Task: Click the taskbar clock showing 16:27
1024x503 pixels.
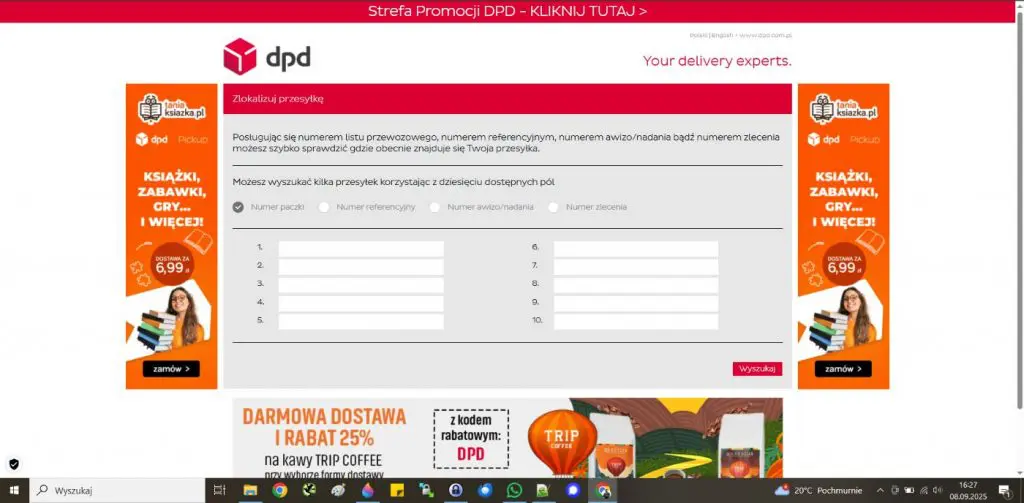Action: click(x=968, y=490)
